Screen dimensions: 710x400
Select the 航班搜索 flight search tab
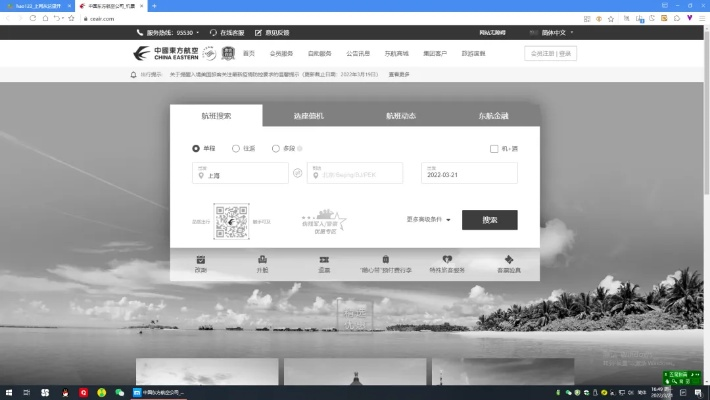(216, 116)
